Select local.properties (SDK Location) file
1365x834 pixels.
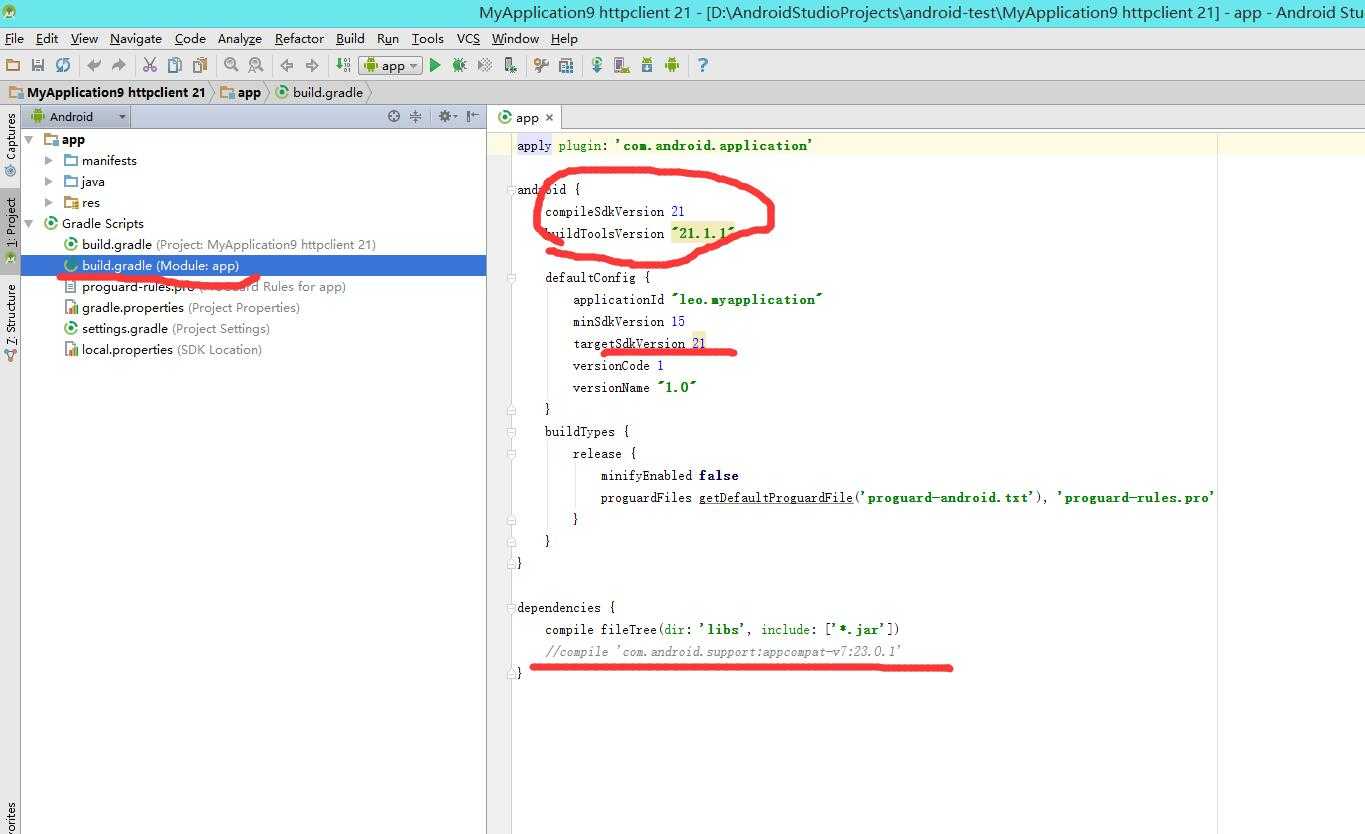pos(162,349)
